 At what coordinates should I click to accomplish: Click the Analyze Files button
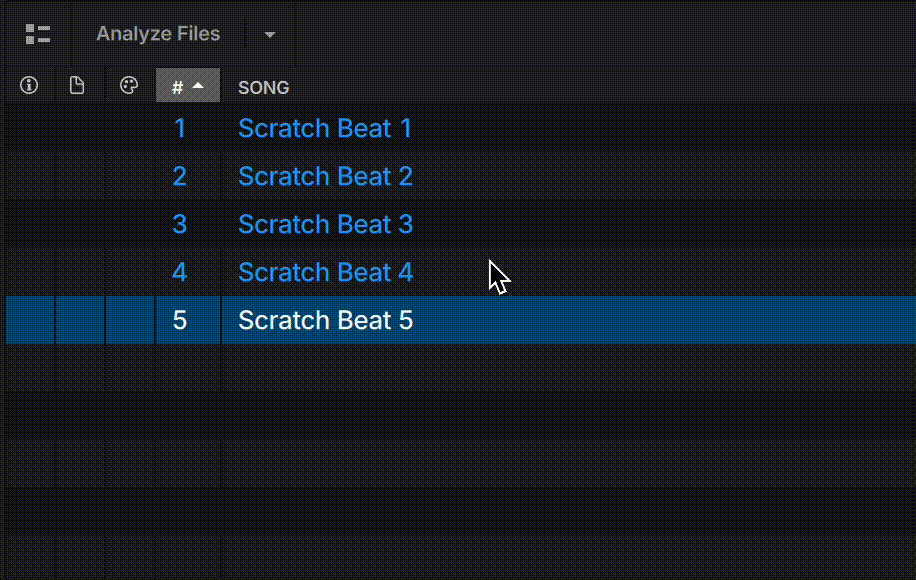click(157, 33)
